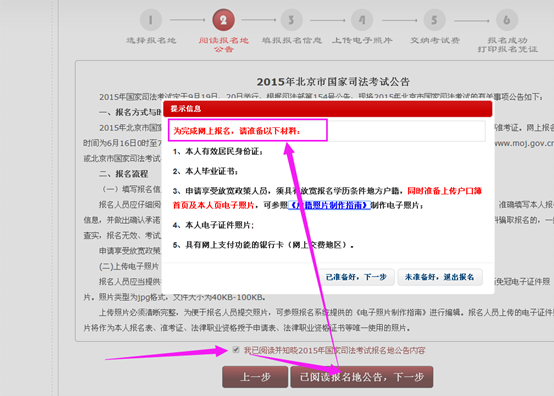Click red text 为完成网上报名，请准备以下材料
Image resolution: width=554 pixels, height=396 pixels.
pos(237,131)
